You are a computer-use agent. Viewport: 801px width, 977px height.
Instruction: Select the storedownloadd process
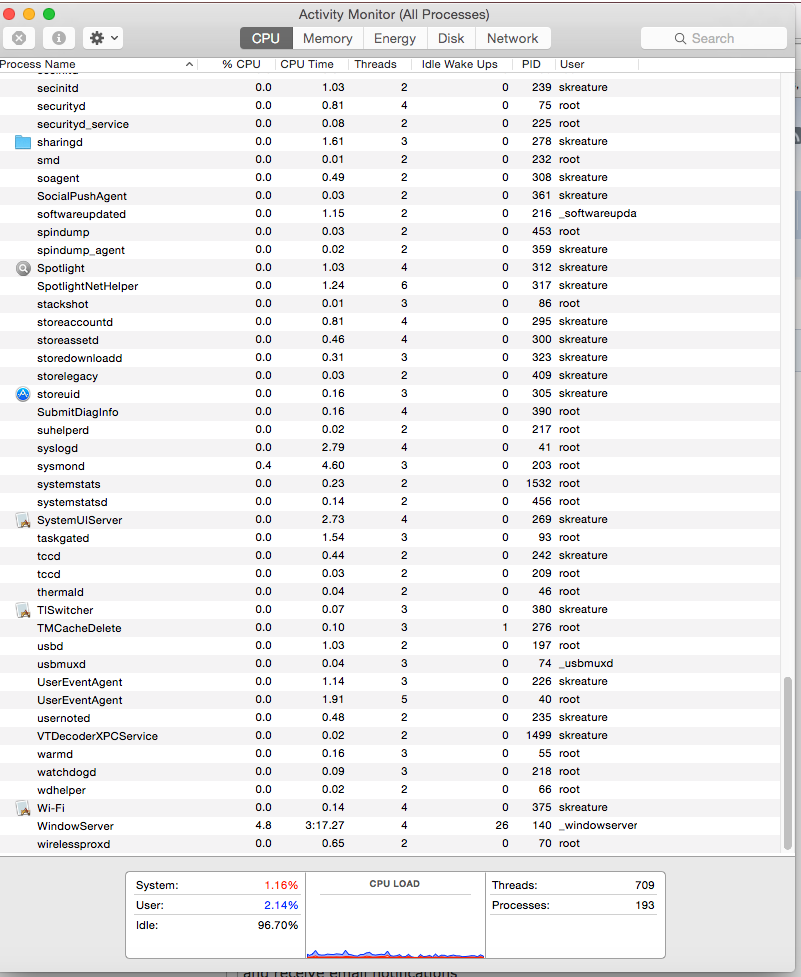click(390, 358)
